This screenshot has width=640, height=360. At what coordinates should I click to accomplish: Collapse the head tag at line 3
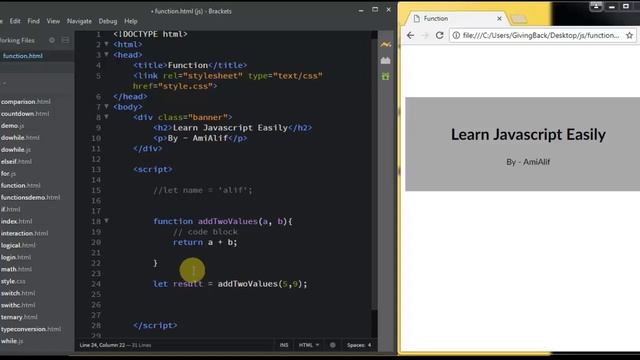click(x=107, y=54)
